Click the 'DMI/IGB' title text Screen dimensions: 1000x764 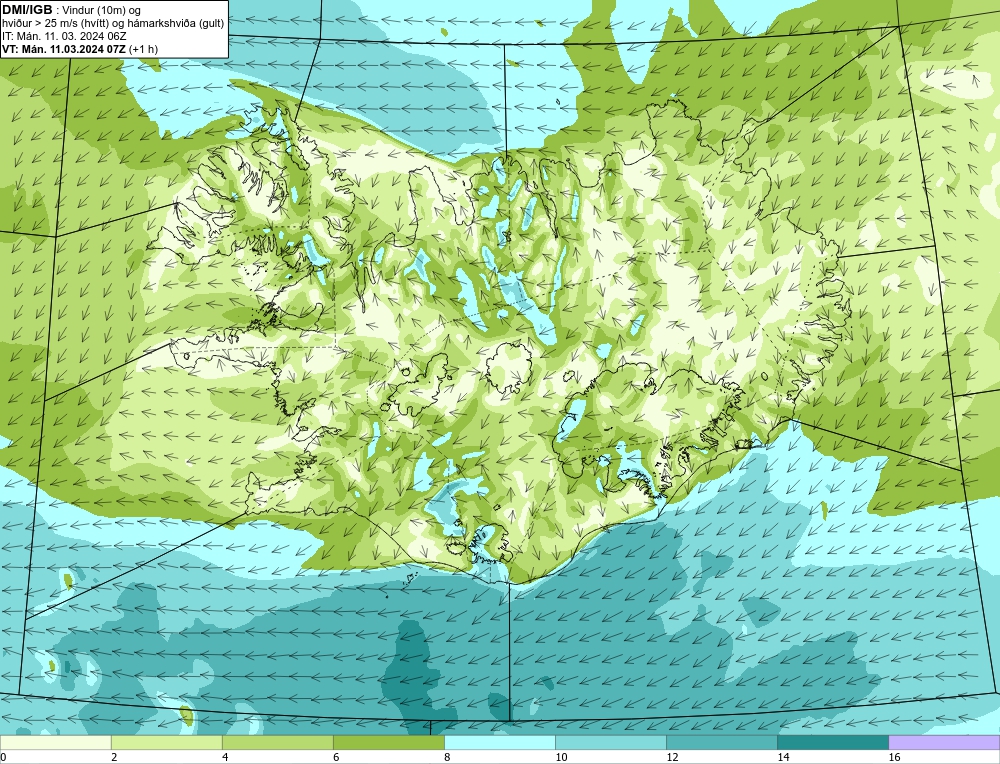click(27, 10)
